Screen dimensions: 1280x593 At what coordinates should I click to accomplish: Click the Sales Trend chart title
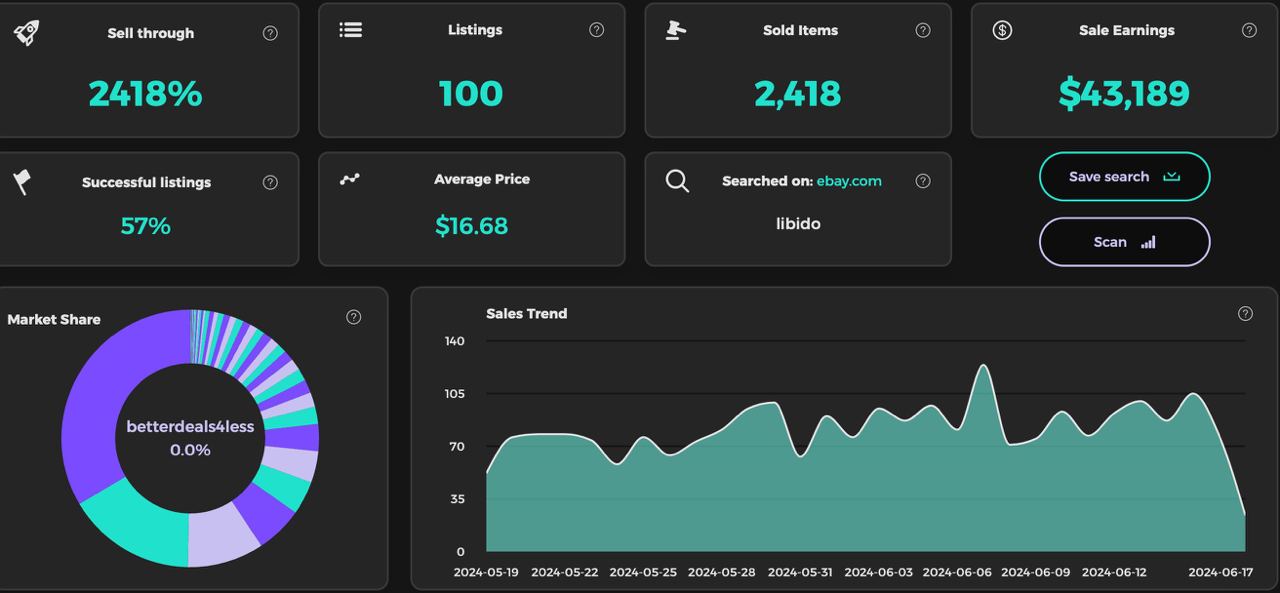click(x=526, y=313)
